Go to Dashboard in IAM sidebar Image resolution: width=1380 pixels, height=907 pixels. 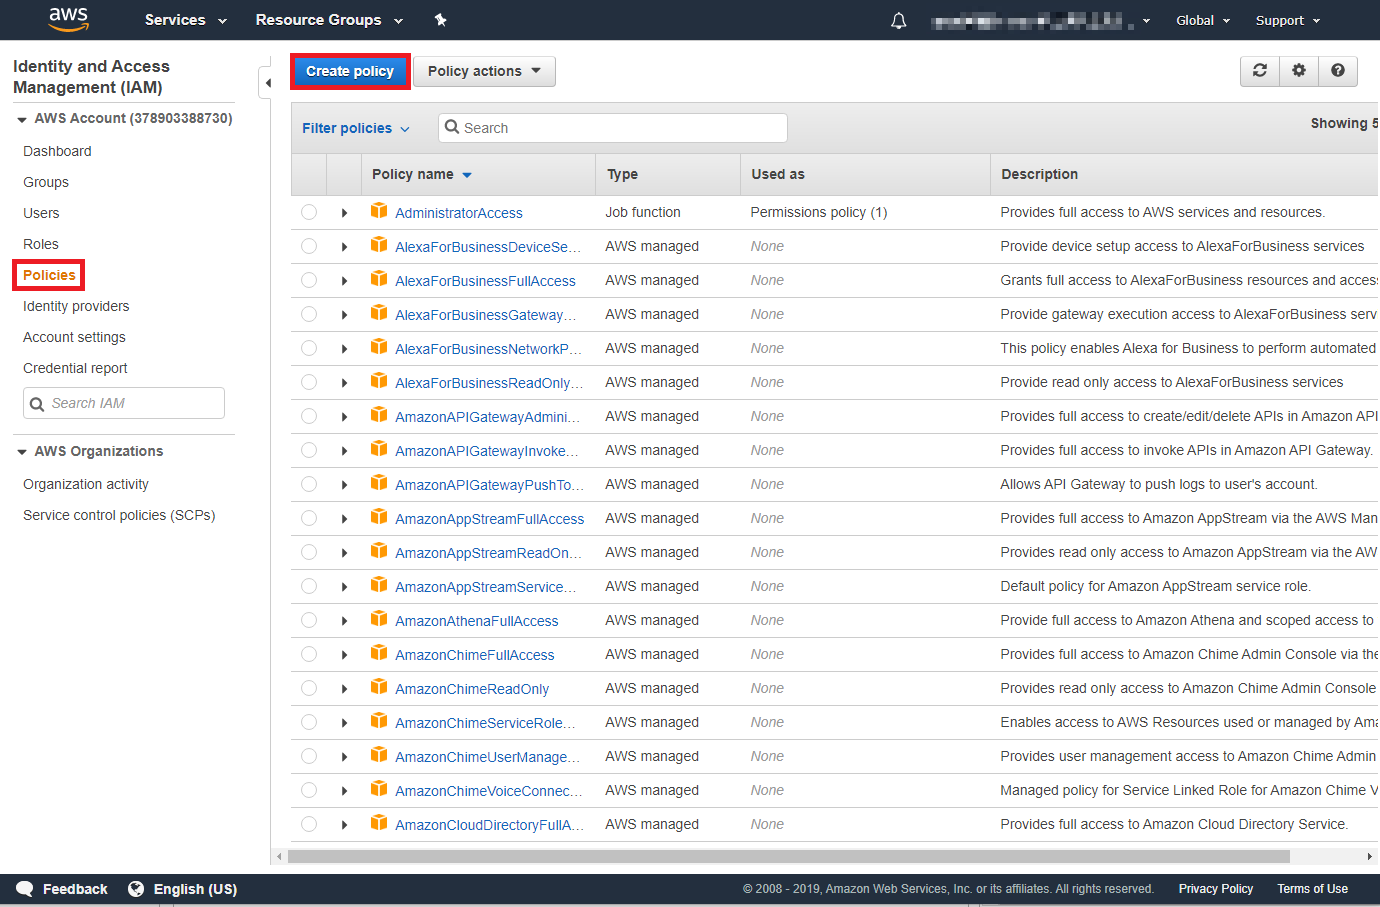pos(57,151)
